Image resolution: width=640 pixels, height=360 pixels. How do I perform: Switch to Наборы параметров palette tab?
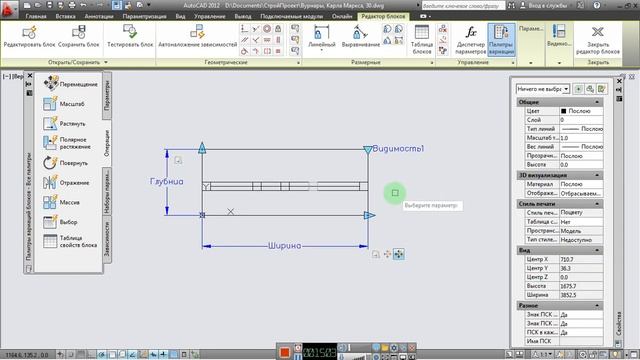pyautogui.click(x=107, y=191)
